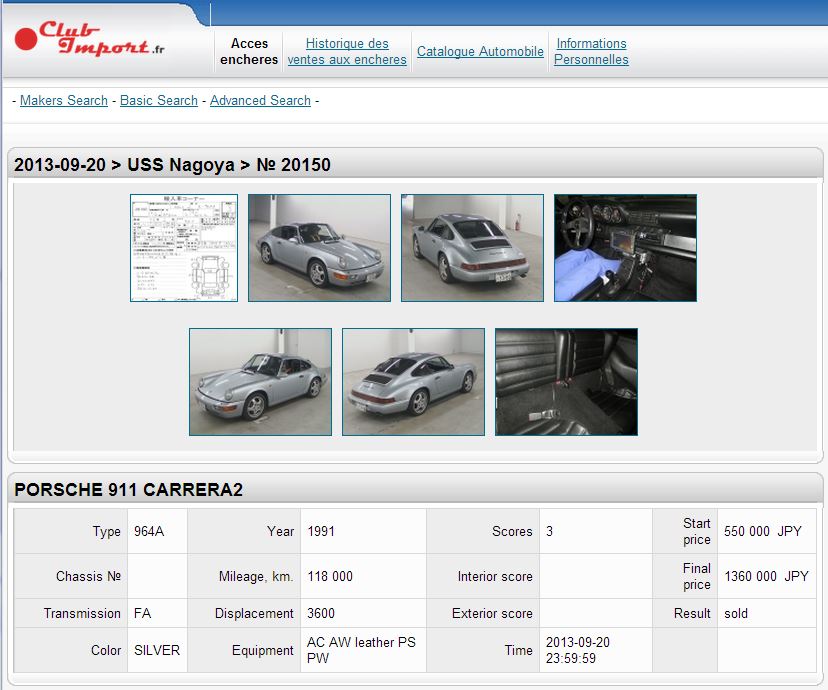
Task: Click the final price 1360 000 JPY cell
Action: point(765,576)
